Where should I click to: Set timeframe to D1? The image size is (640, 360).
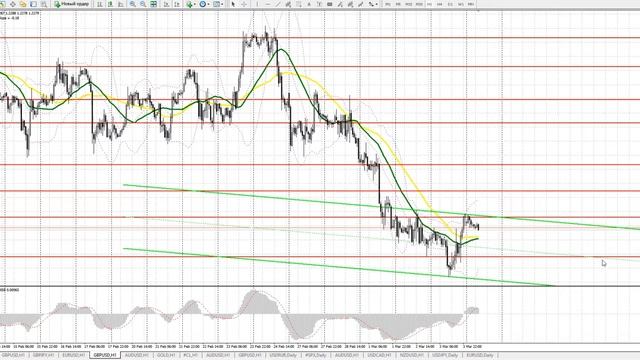pos(450,4)
